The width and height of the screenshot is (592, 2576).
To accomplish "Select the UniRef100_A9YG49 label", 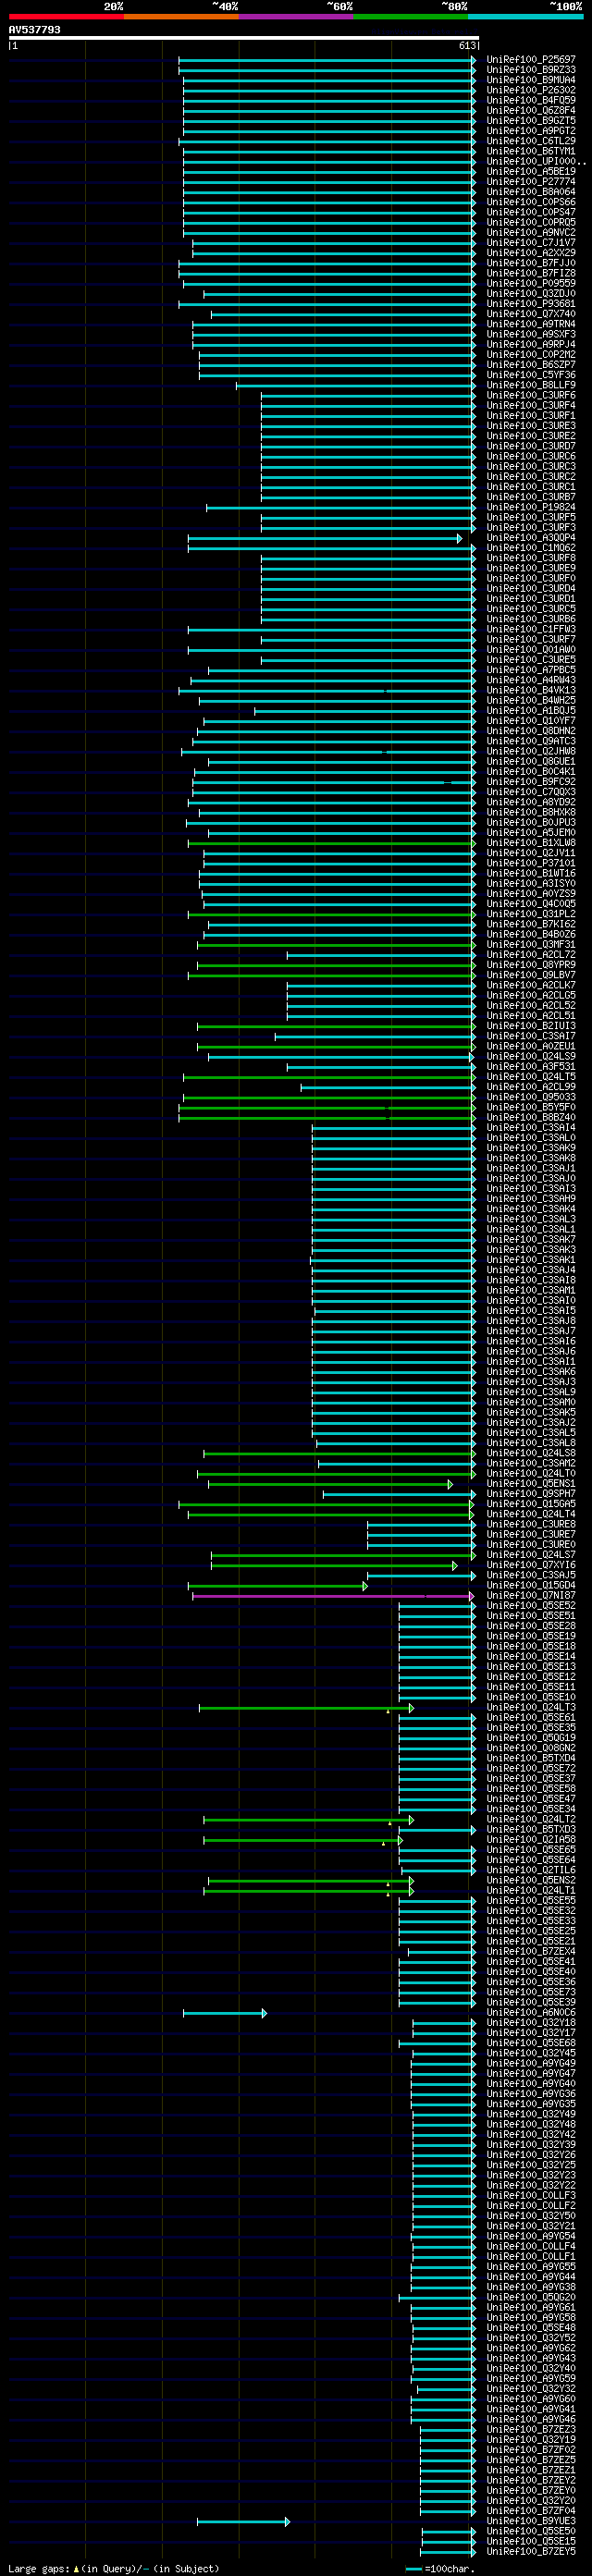I will pyautogui.click(x=531, y=2064).
